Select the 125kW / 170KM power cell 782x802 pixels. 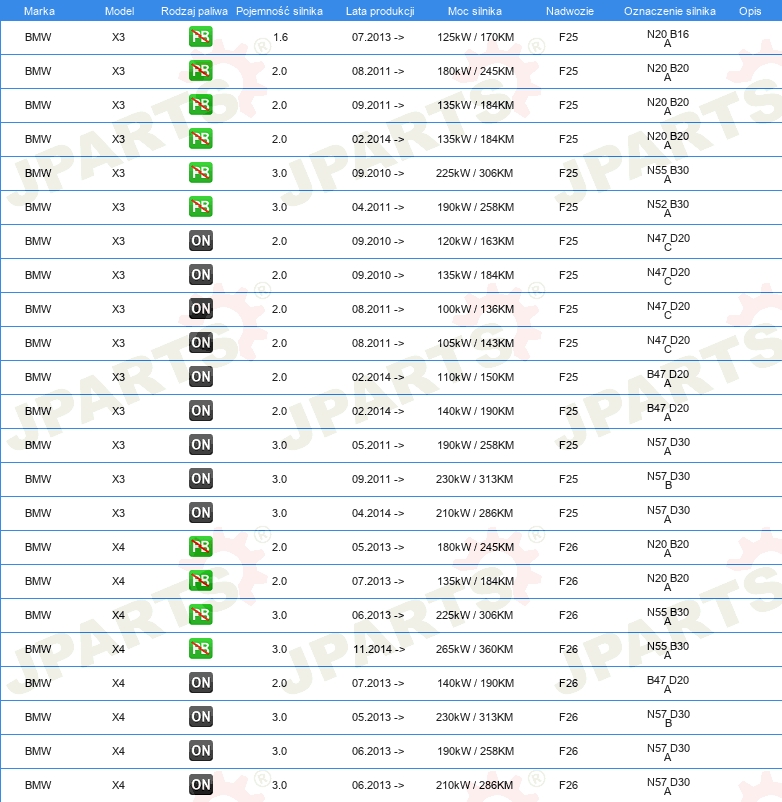tap(475, 37)
